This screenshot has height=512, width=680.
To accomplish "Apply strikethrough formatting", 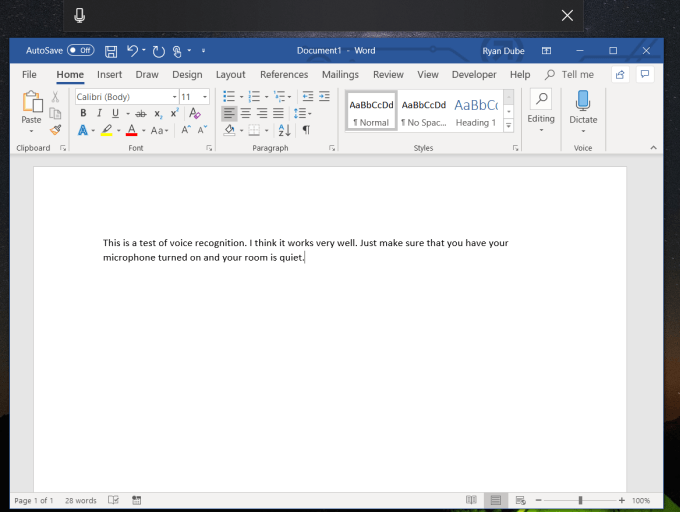I will tap(141, 114).
